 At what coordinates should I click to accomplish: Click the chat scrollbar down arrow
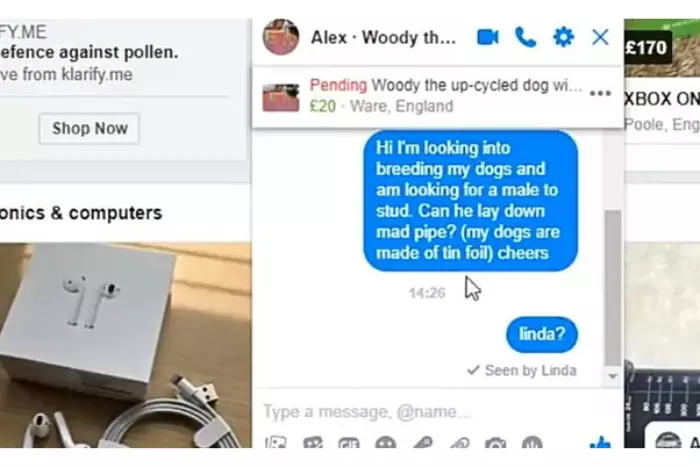click(x=613, y=376)
